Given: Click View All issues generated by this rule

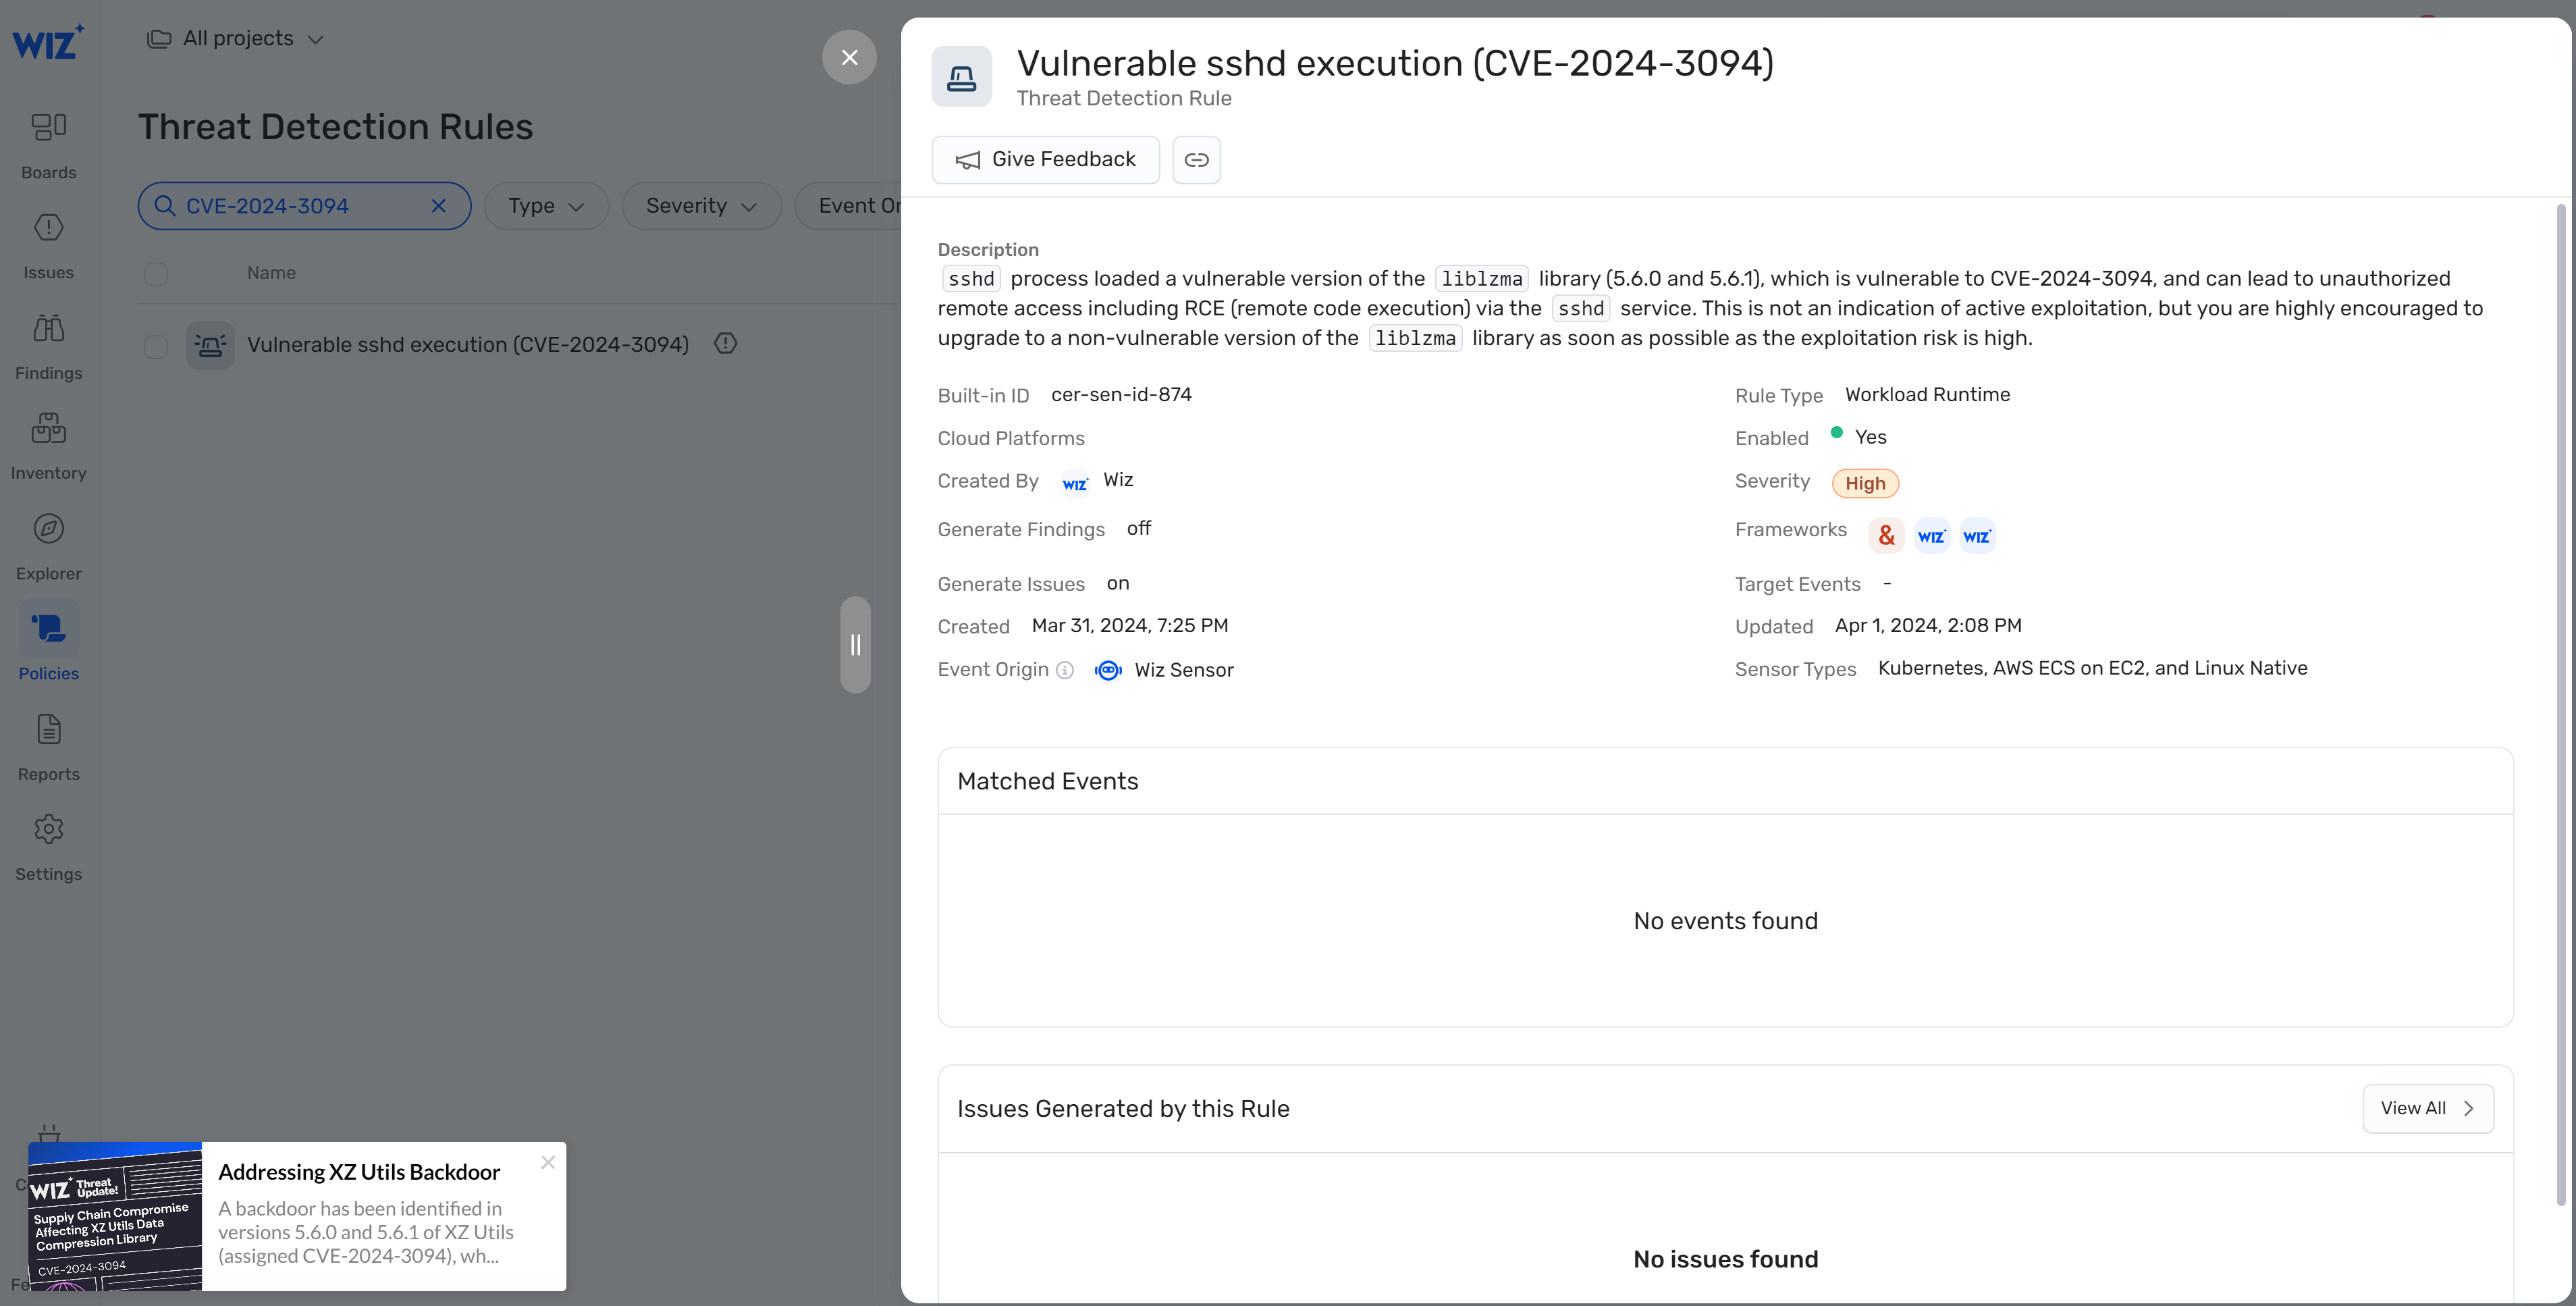Looking at the screenshot, I should (x=2427, y=1108).
